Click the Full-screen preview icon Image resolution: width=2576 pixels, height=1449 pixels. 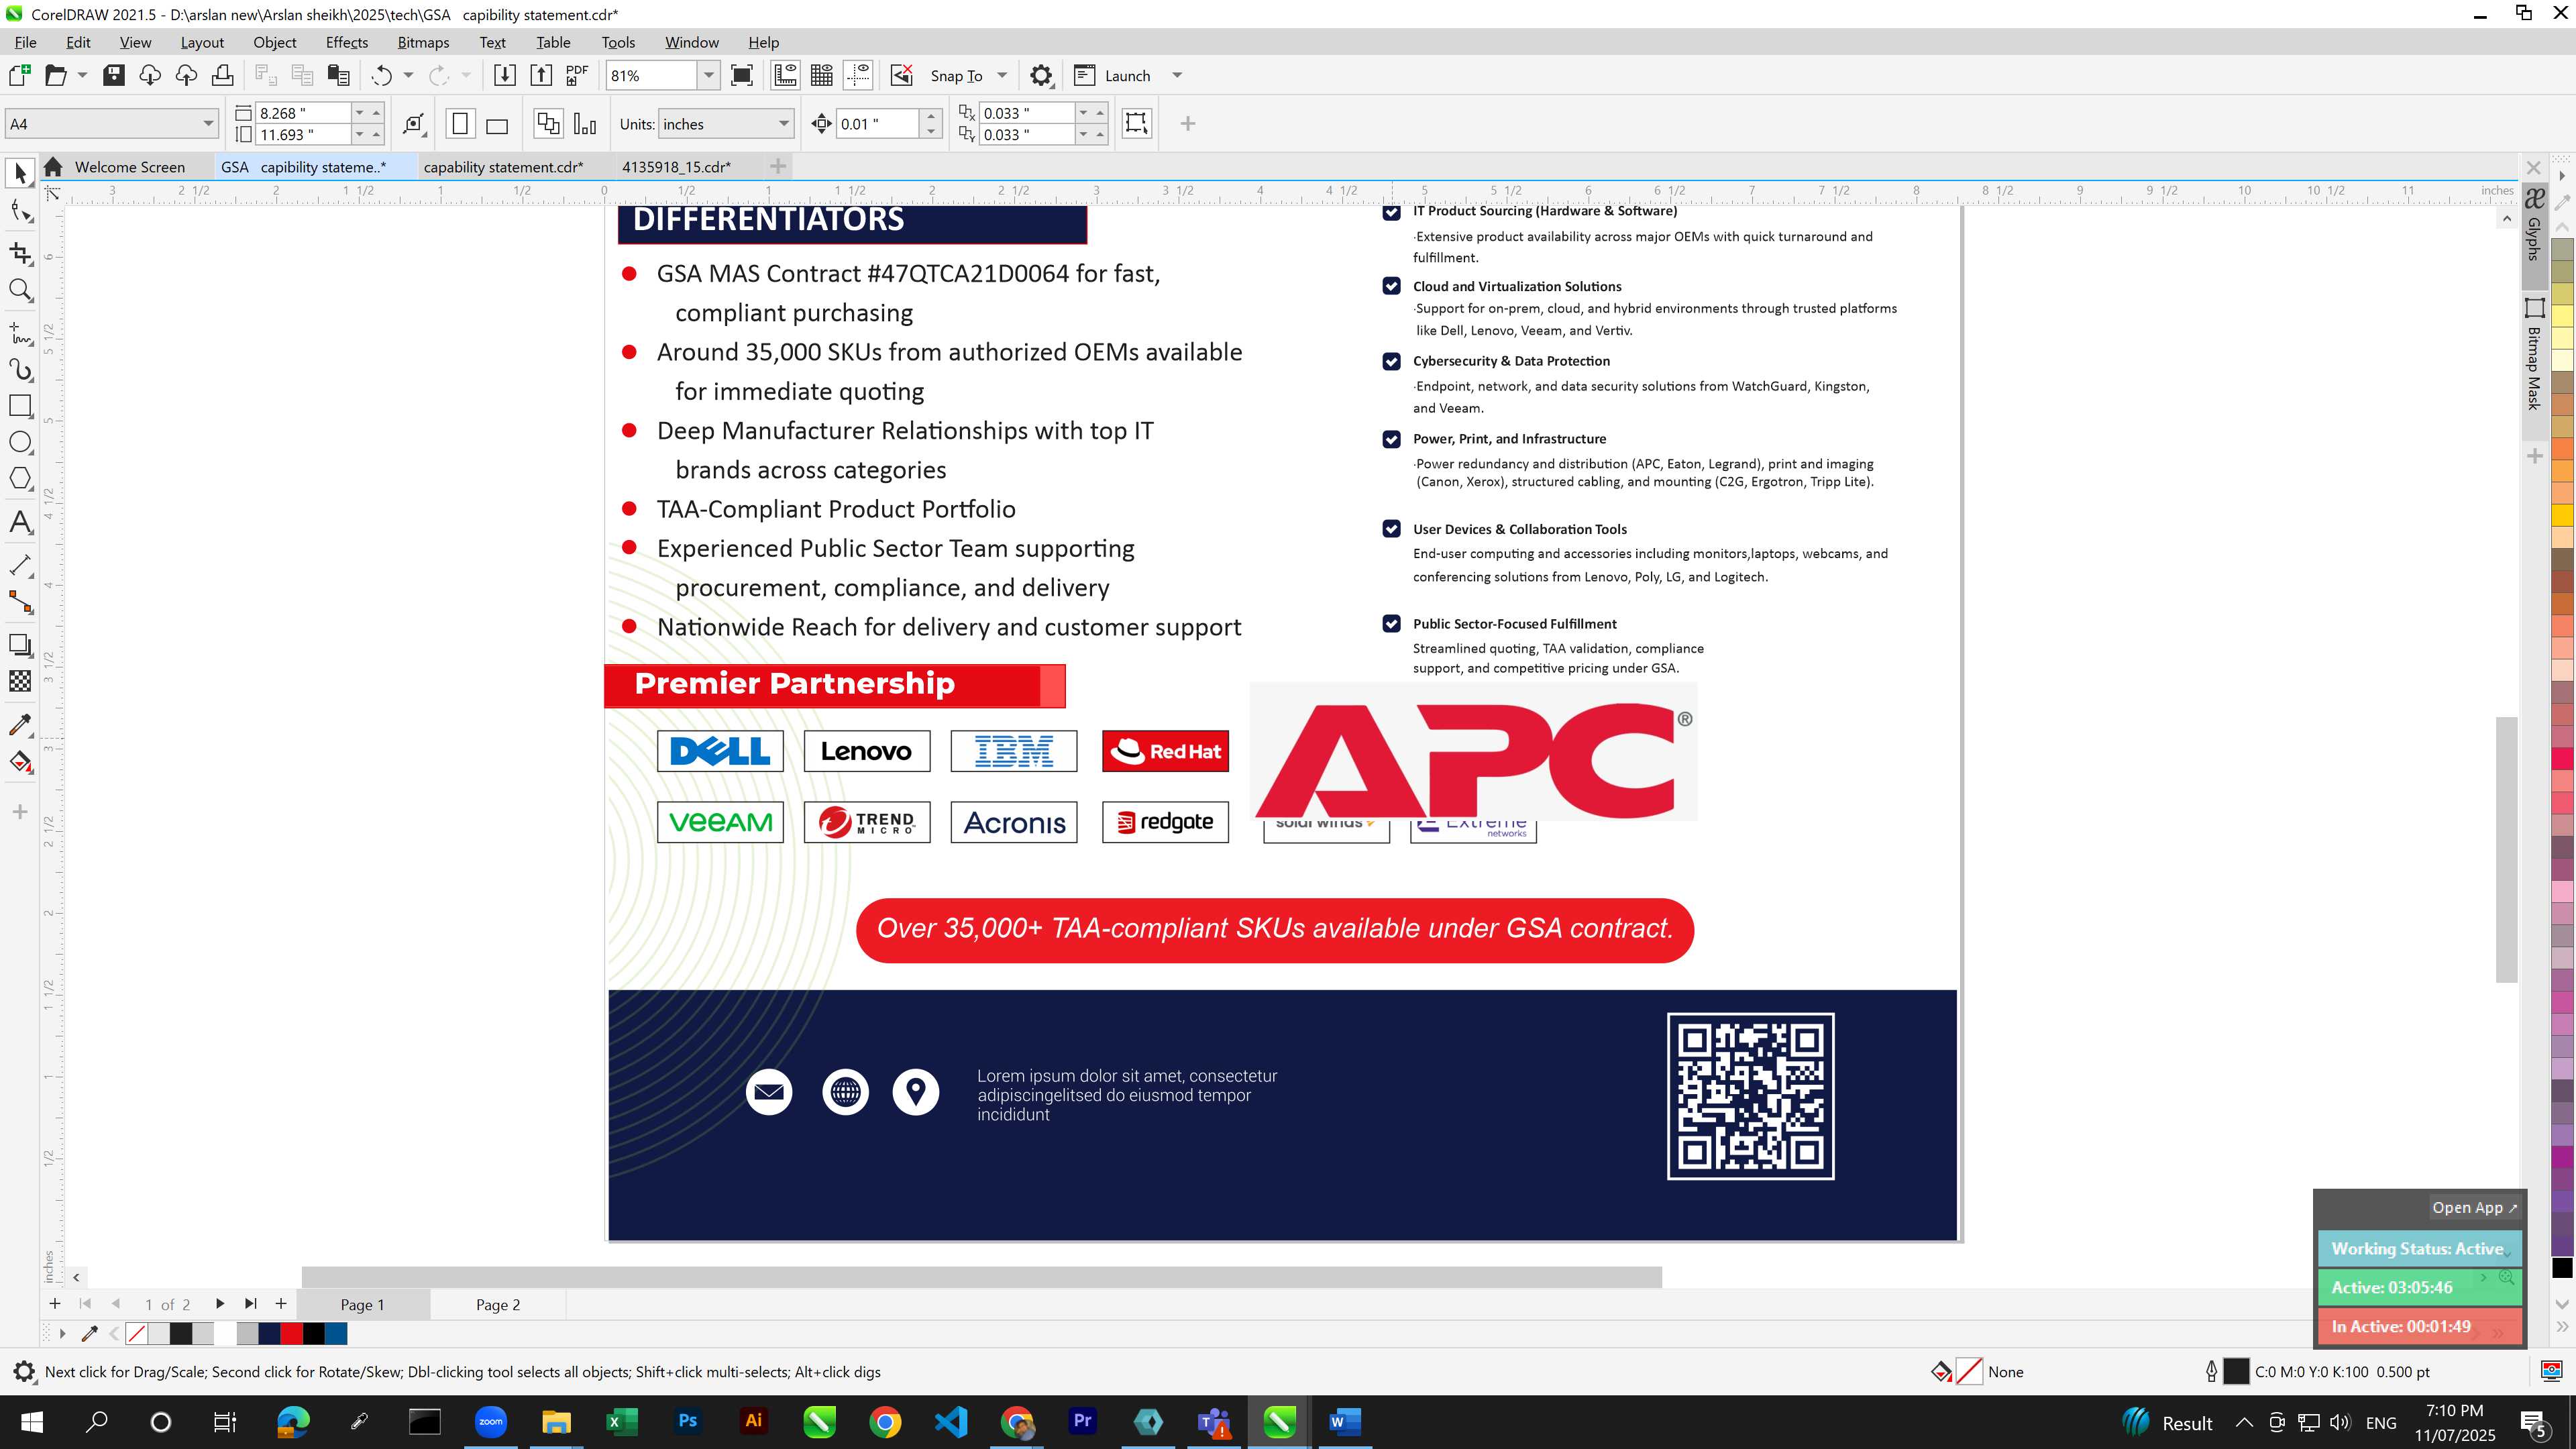tap(742, 75)
